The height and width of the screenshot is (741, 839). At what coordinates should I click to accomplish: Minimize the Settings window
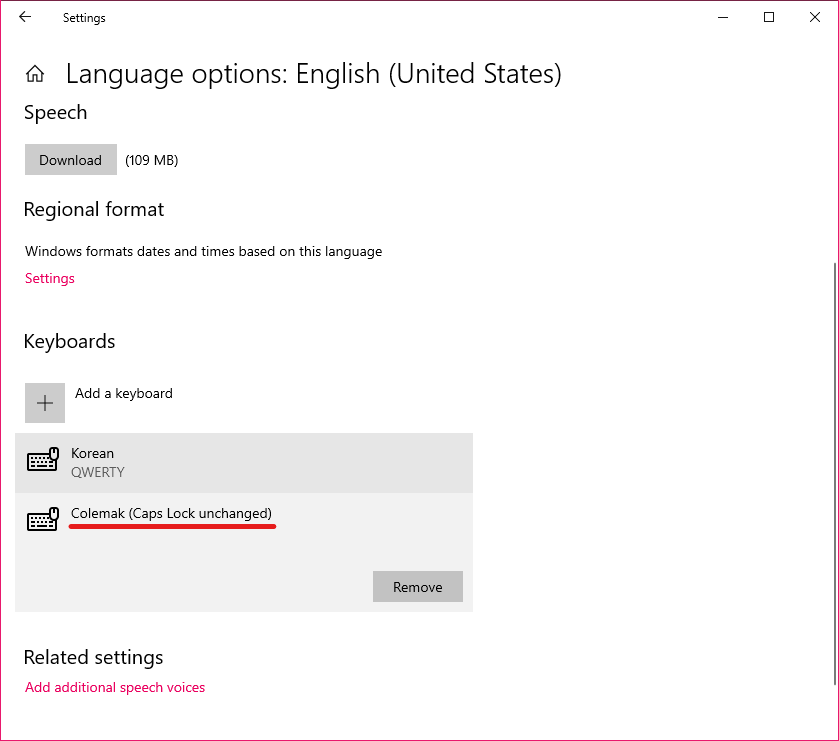(x=723, y=17)
